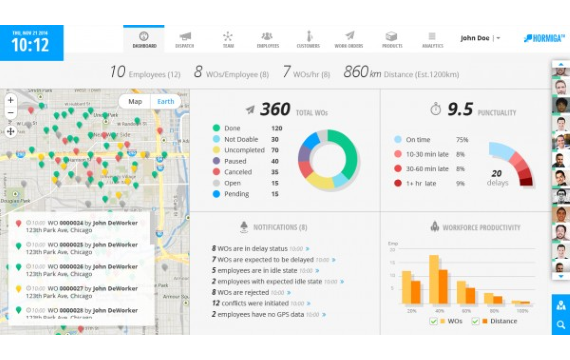Viewport: 570px width, 360px height.
Task: Open the Work Orders paper plane icon
Action: click(349, 36)
